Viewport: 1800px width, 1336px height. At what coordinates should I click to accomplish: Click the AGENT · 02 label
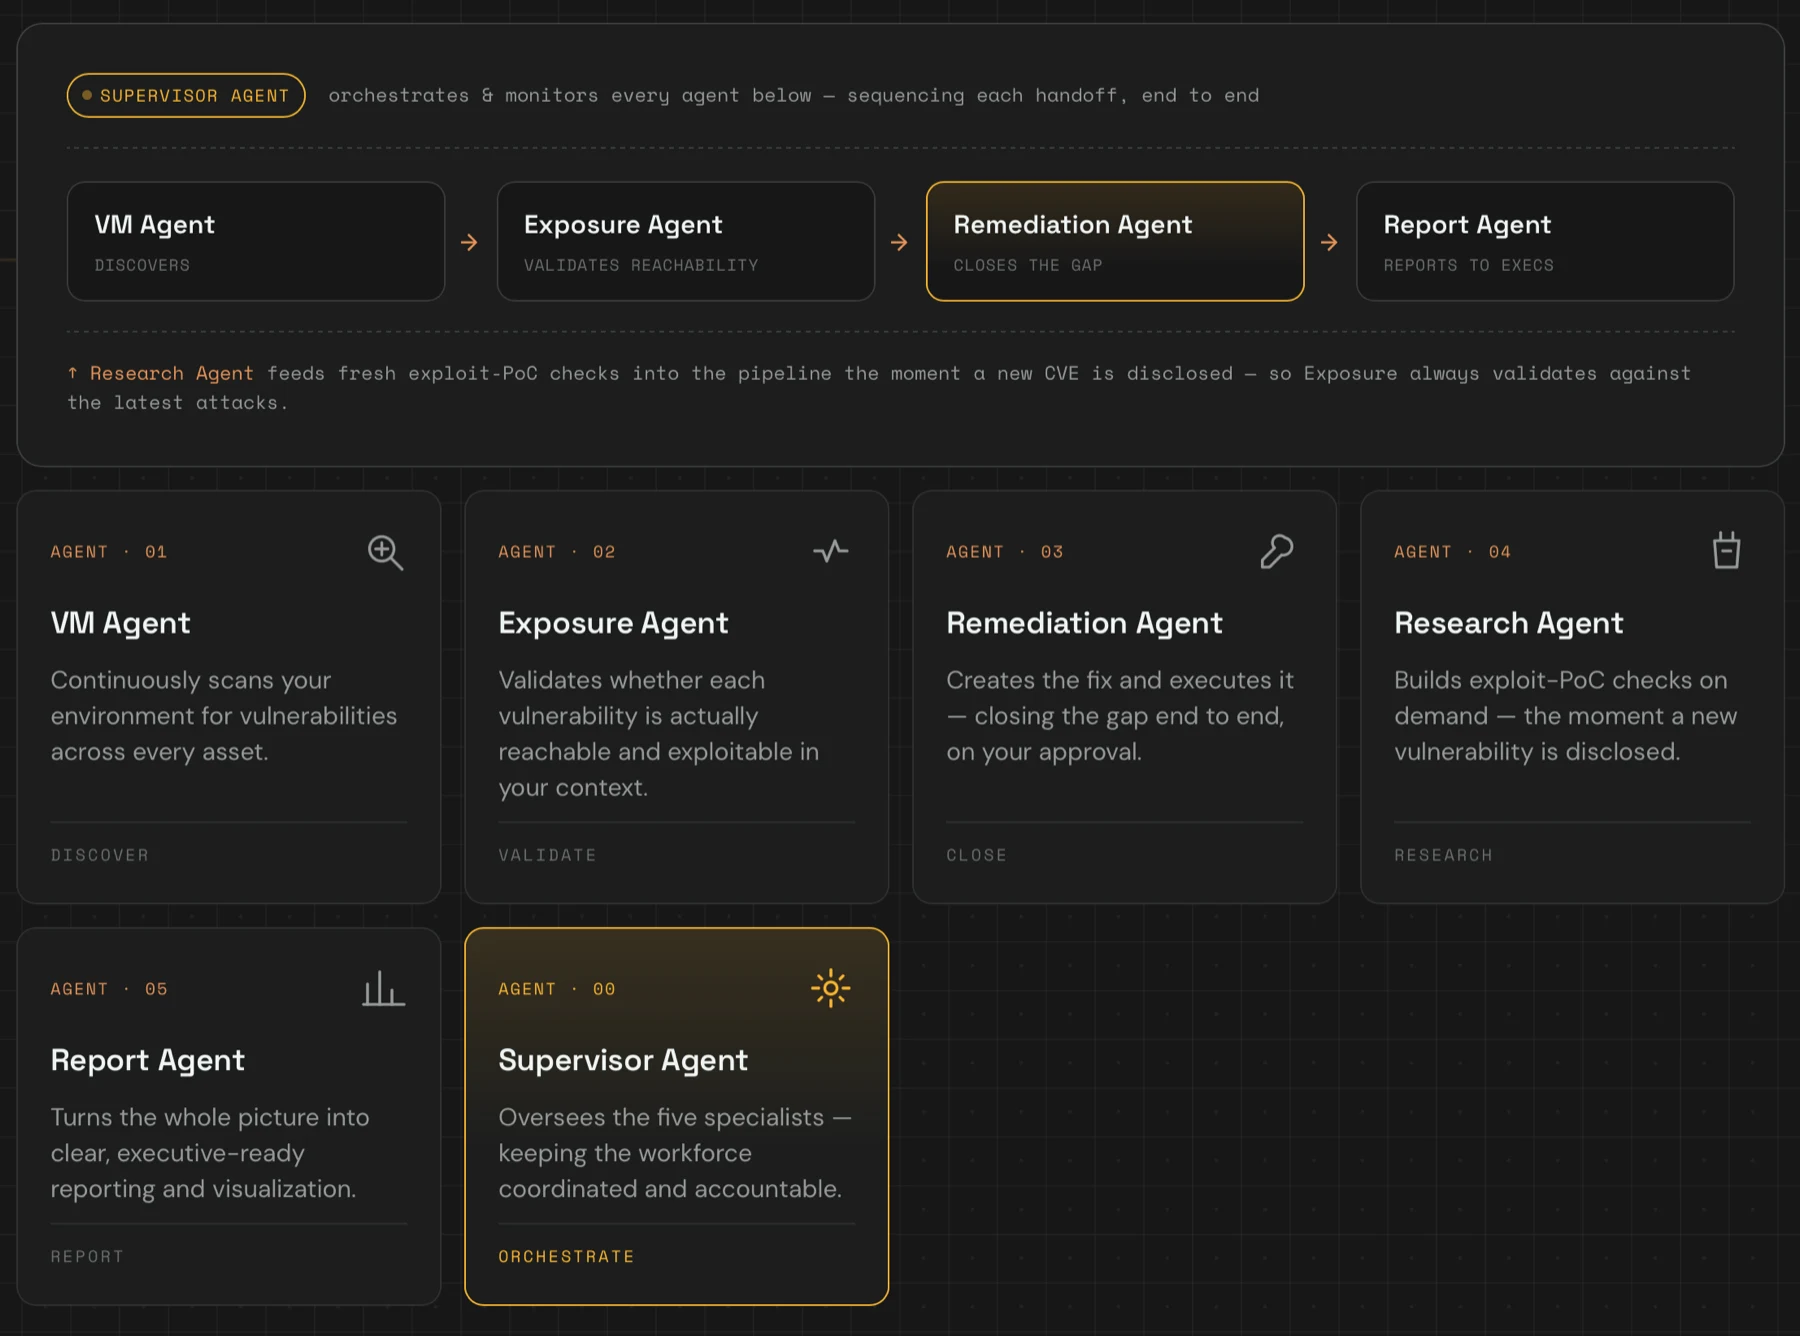(x=557, y=552)
